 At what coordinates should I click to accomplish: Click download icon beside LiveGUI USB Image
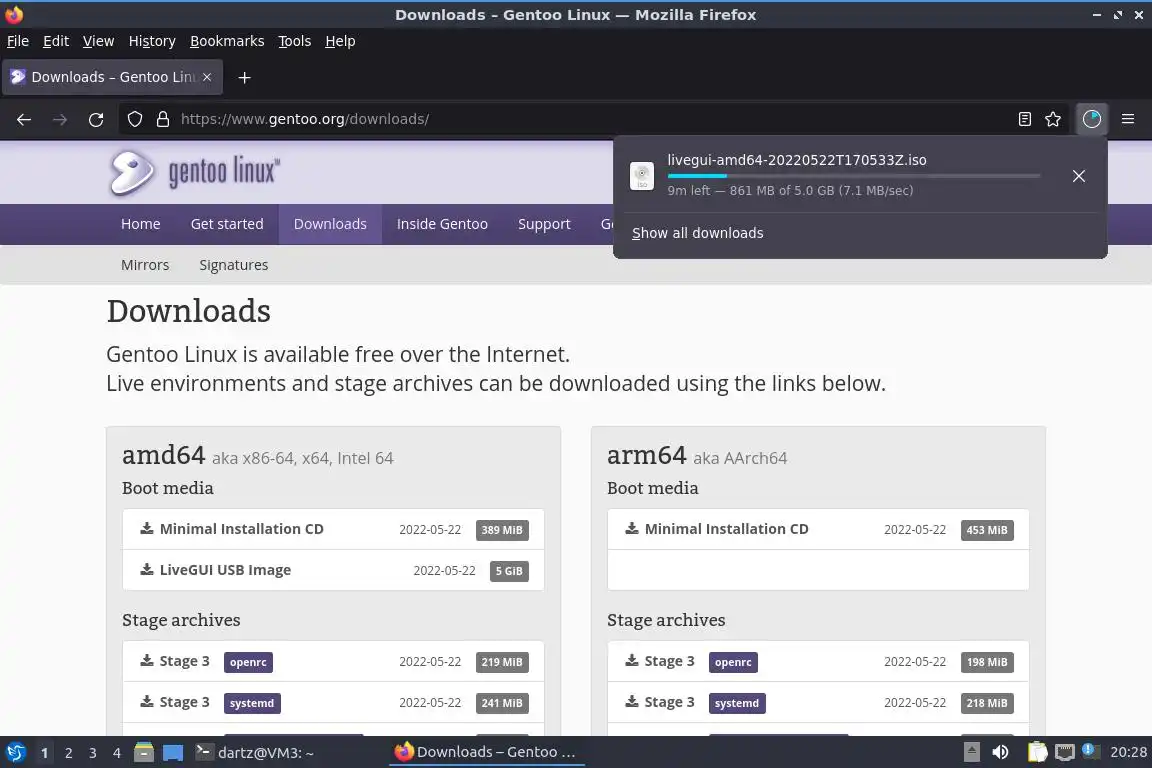tap(147, 570)
